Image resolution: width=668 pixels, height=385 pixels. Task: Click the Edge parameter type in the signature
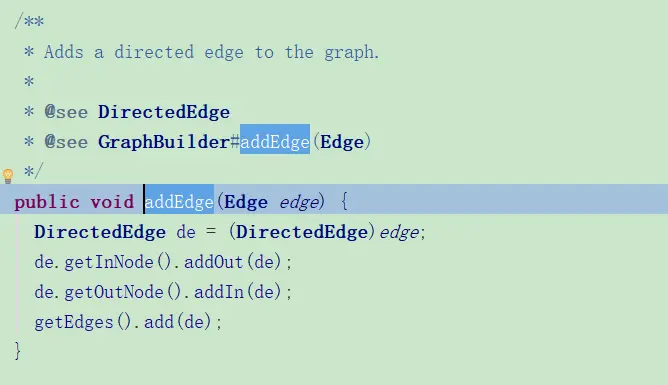246,202
